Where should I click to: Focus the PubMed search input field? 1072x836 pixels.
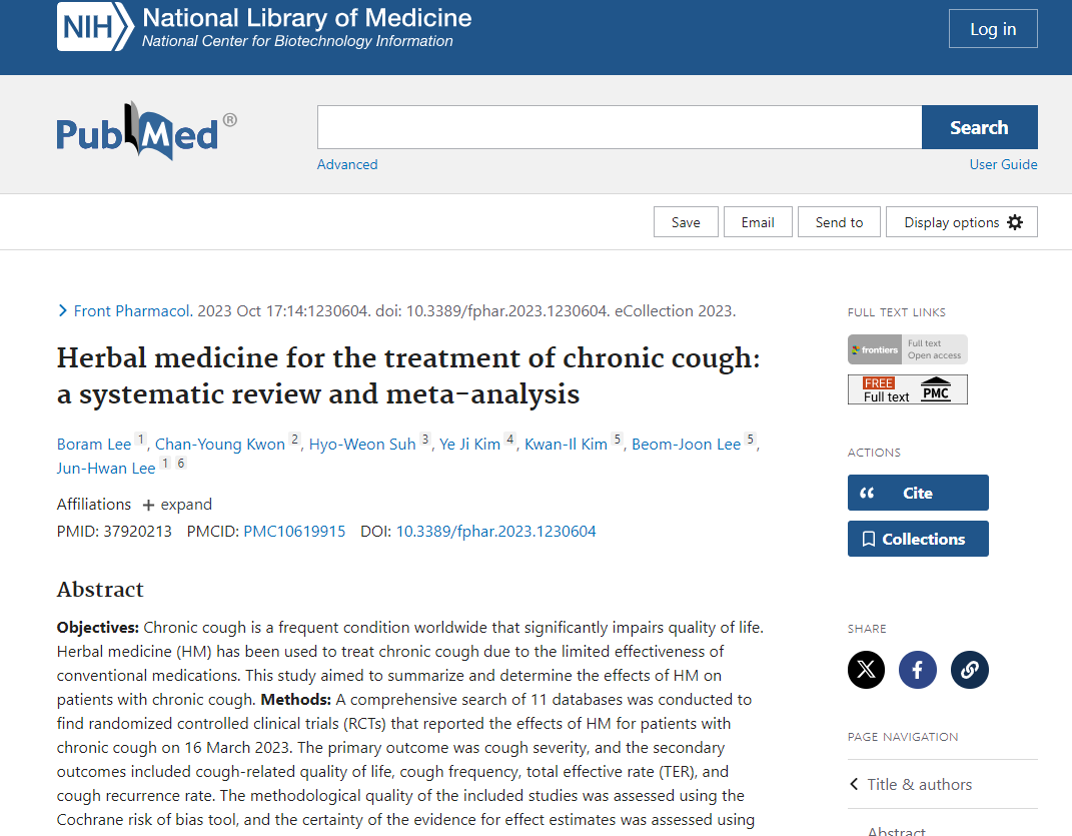tap(618, 127)
